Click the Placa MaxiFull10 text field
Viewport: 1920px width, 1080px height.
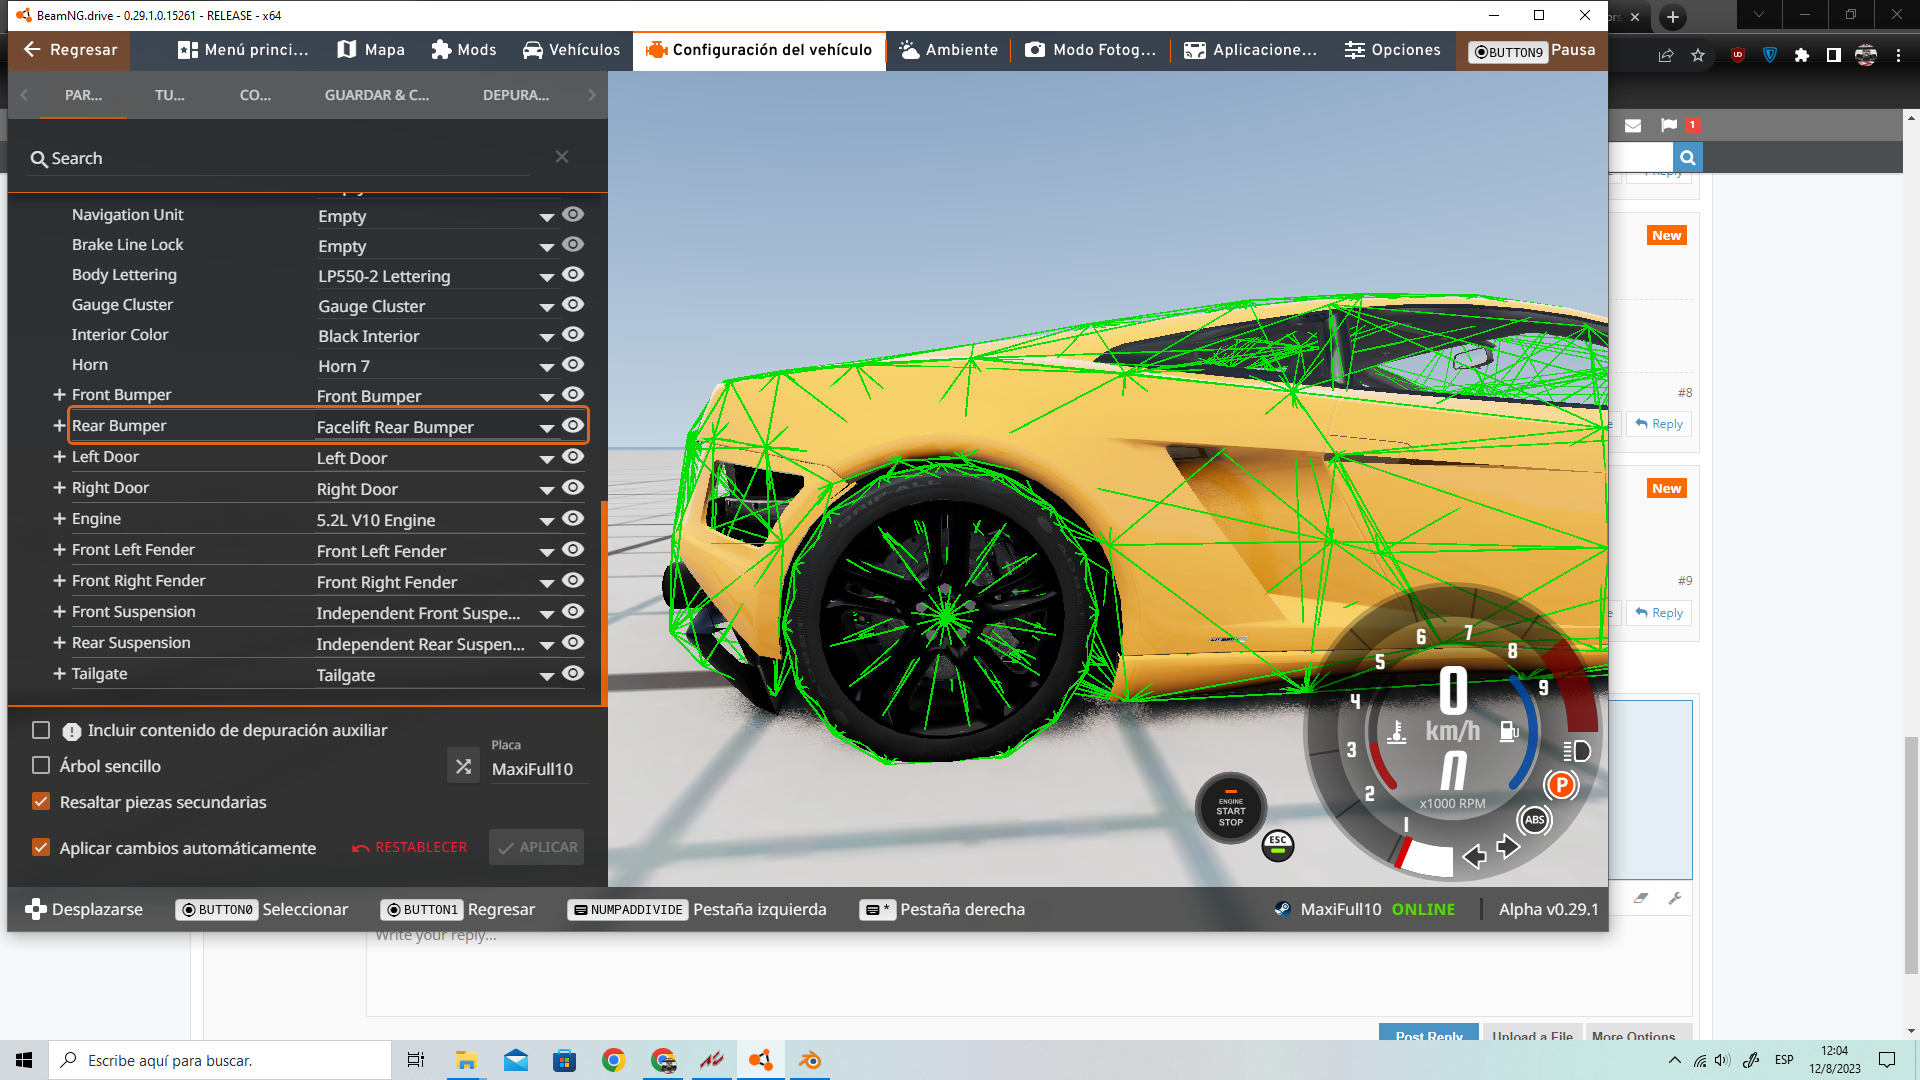(x=538, y=769)
